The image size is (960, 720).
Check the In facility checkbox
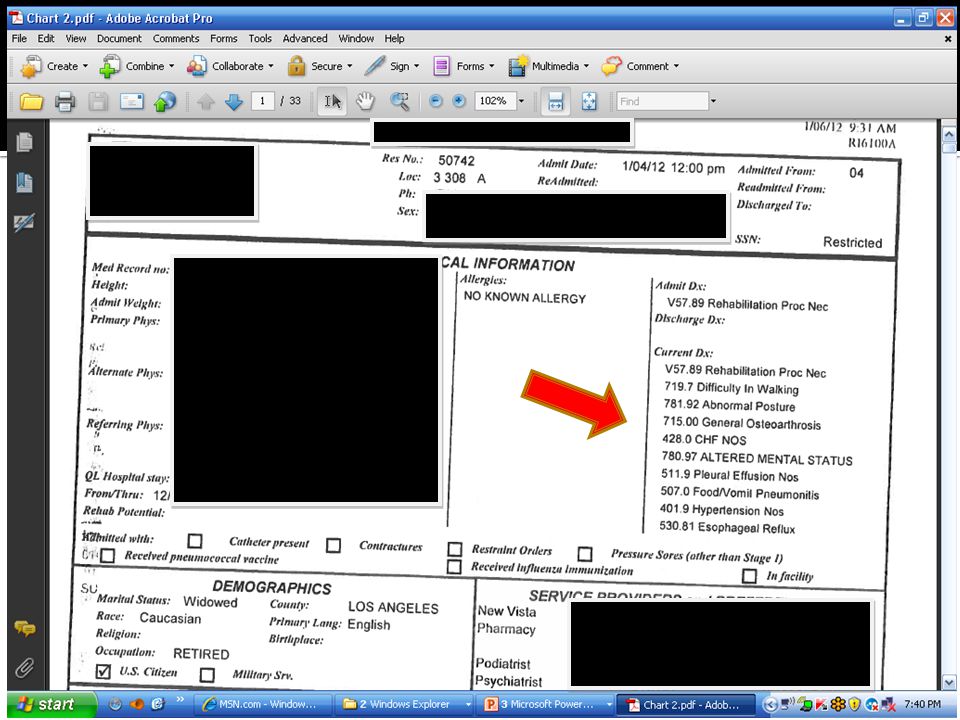[749, 576]
